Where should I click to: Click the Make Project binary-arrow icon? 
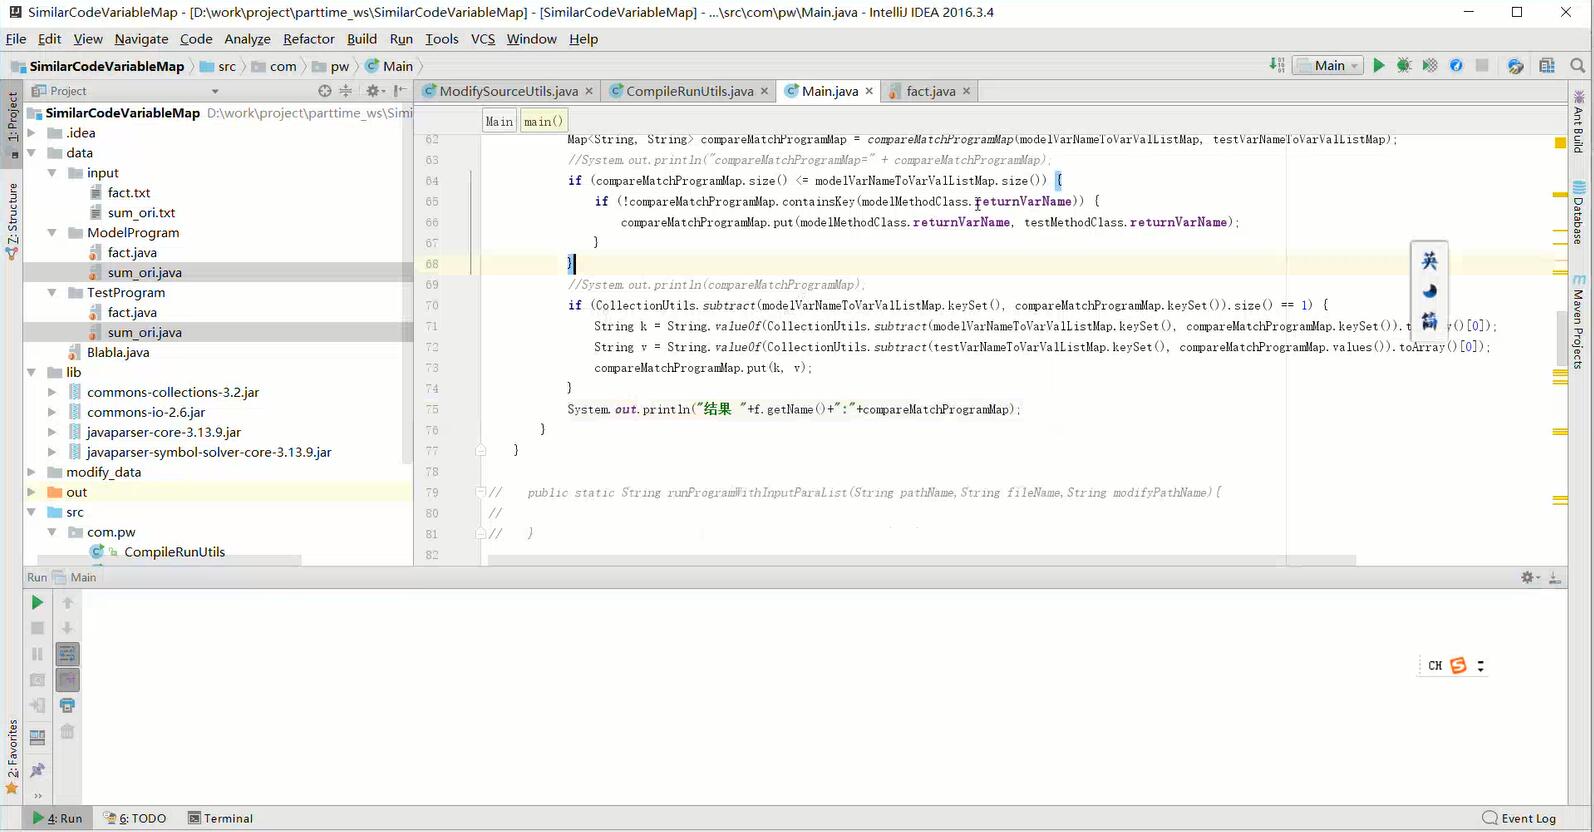point(1277,65)
